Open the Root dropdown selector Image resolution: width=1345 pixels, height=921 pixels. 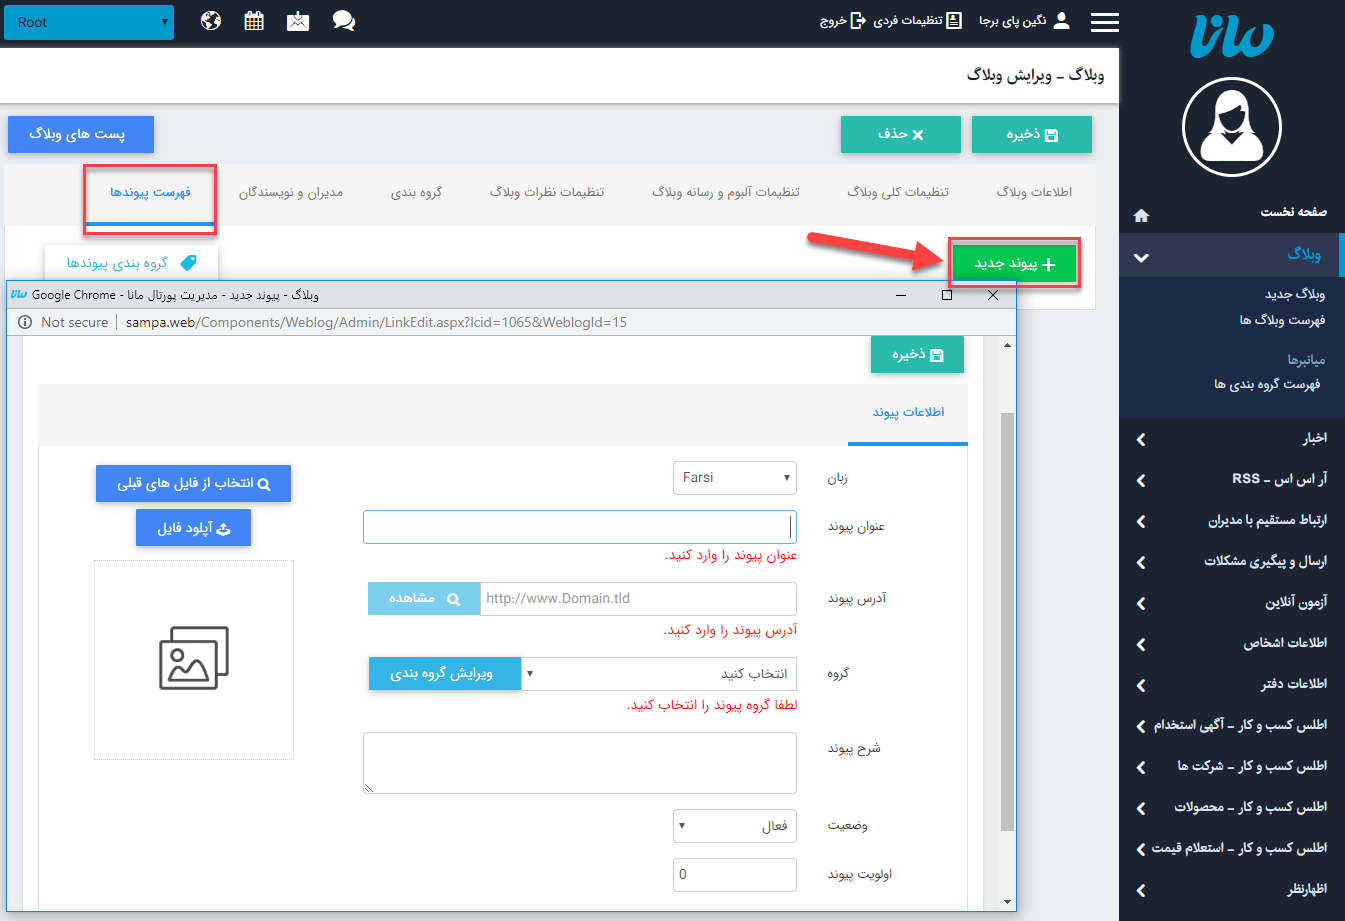pos(88,21)
